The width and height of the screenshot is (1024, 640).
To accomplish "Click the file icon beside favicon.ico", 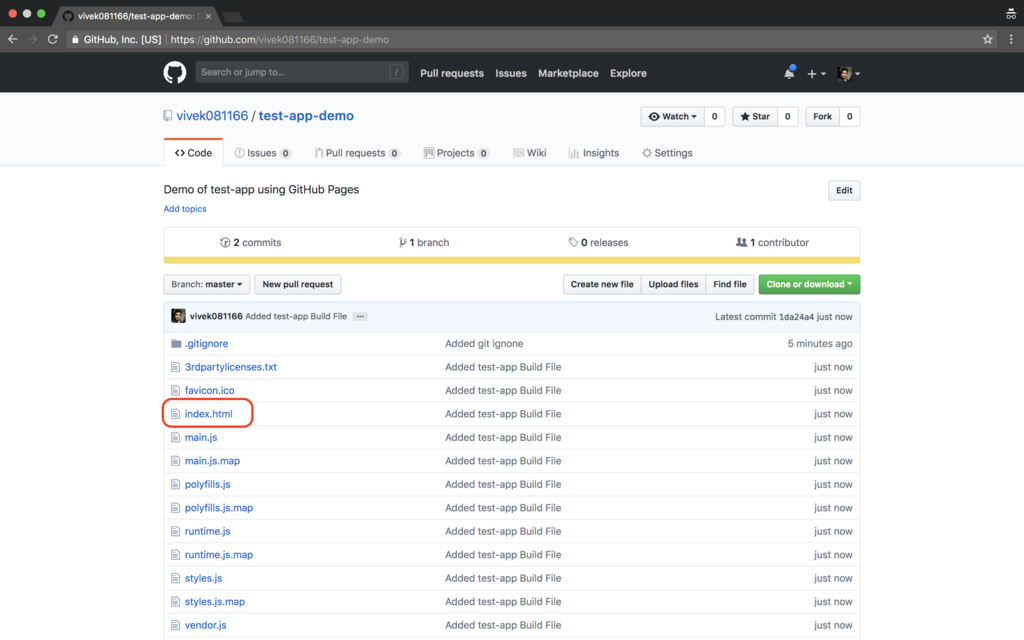I will click(x=175, y=391).
